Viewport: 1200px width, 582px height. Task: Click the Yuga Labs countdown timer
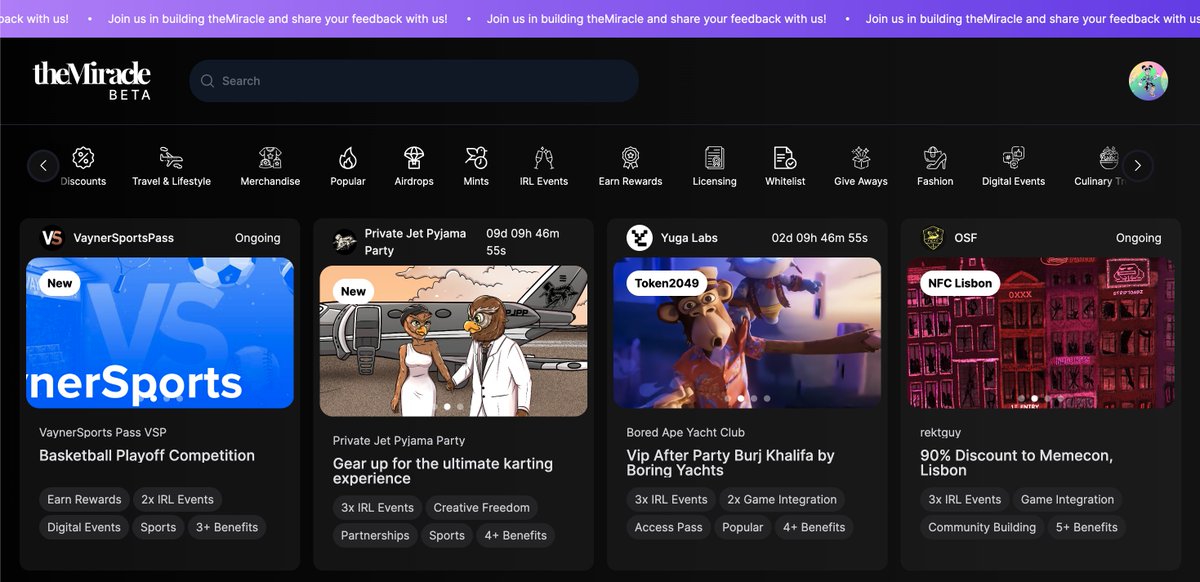[x=820, y=238]
